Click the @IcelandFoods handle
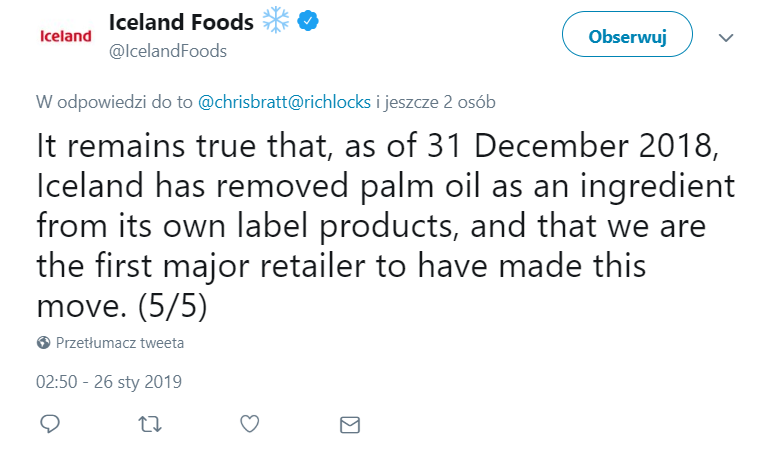The image size is (772, 452). 167,51
